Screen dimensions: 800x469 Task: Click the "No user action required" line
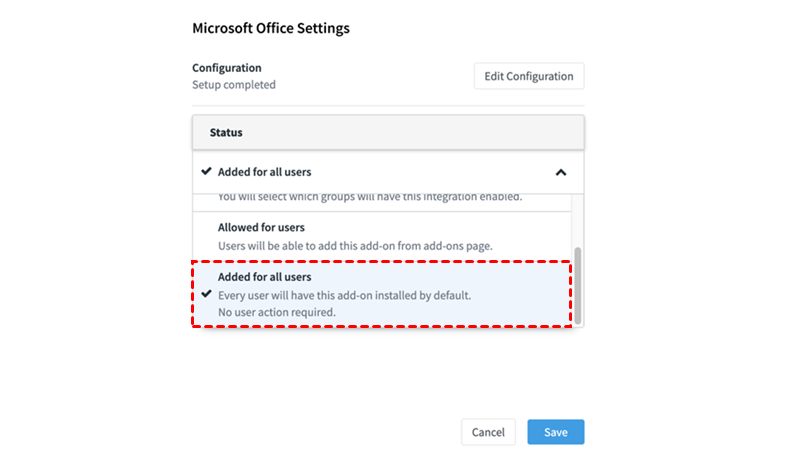click(x=277, y=312)
